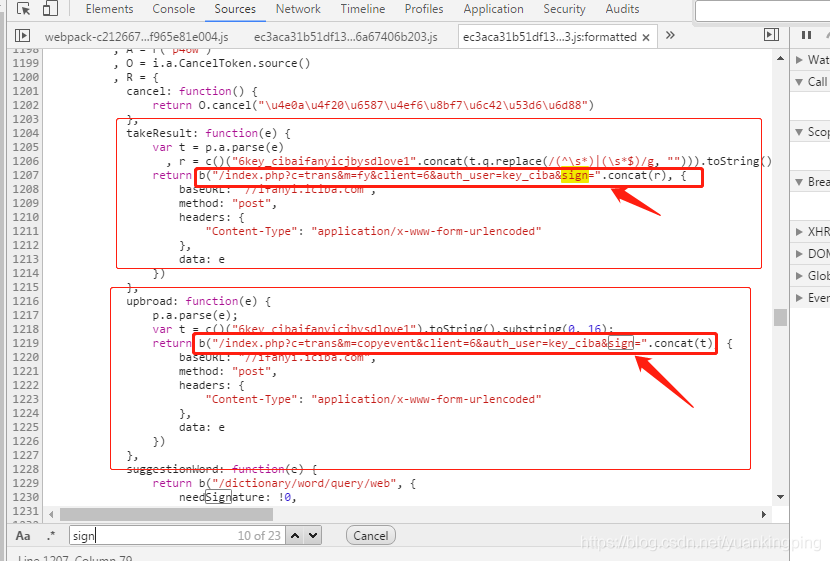
Task: Open the webpack-c212667 js file tab
Action: 137,37
